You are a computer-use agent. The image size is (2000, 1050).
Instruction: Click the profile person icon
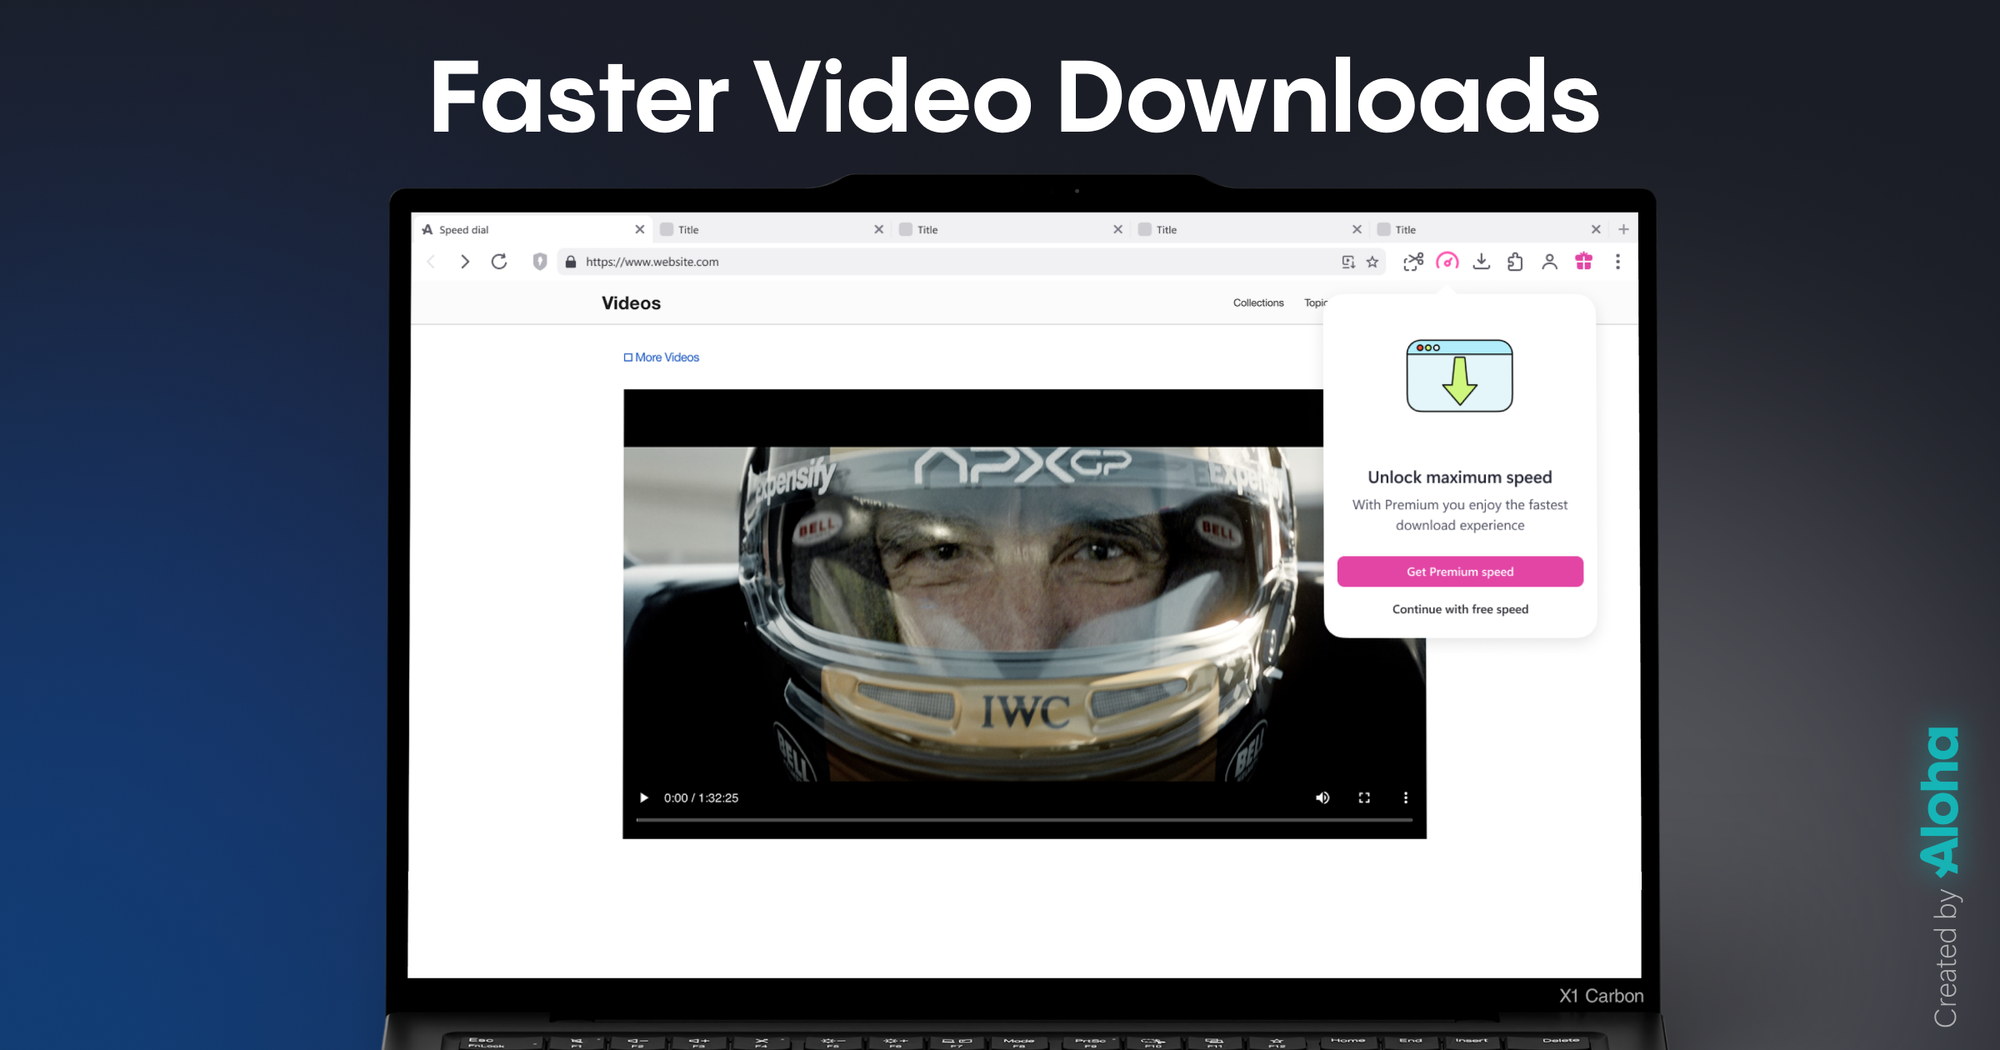(1549, 261)
